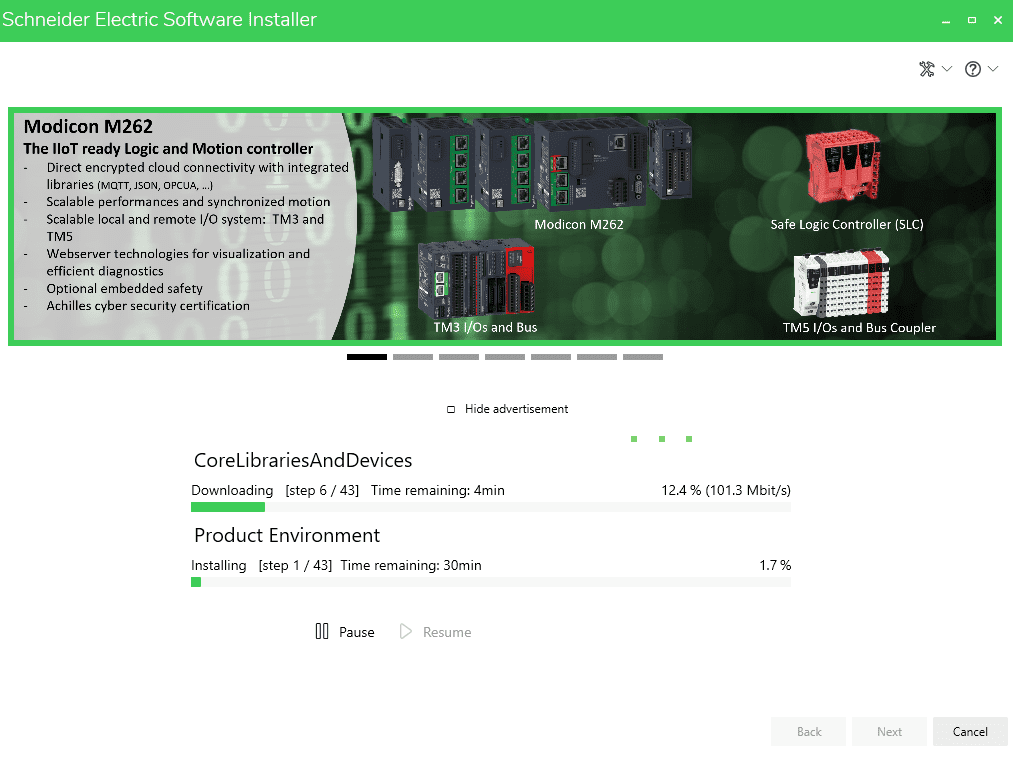Expand the help dropdown chevron
The image size is (1013, 760).
993,69
